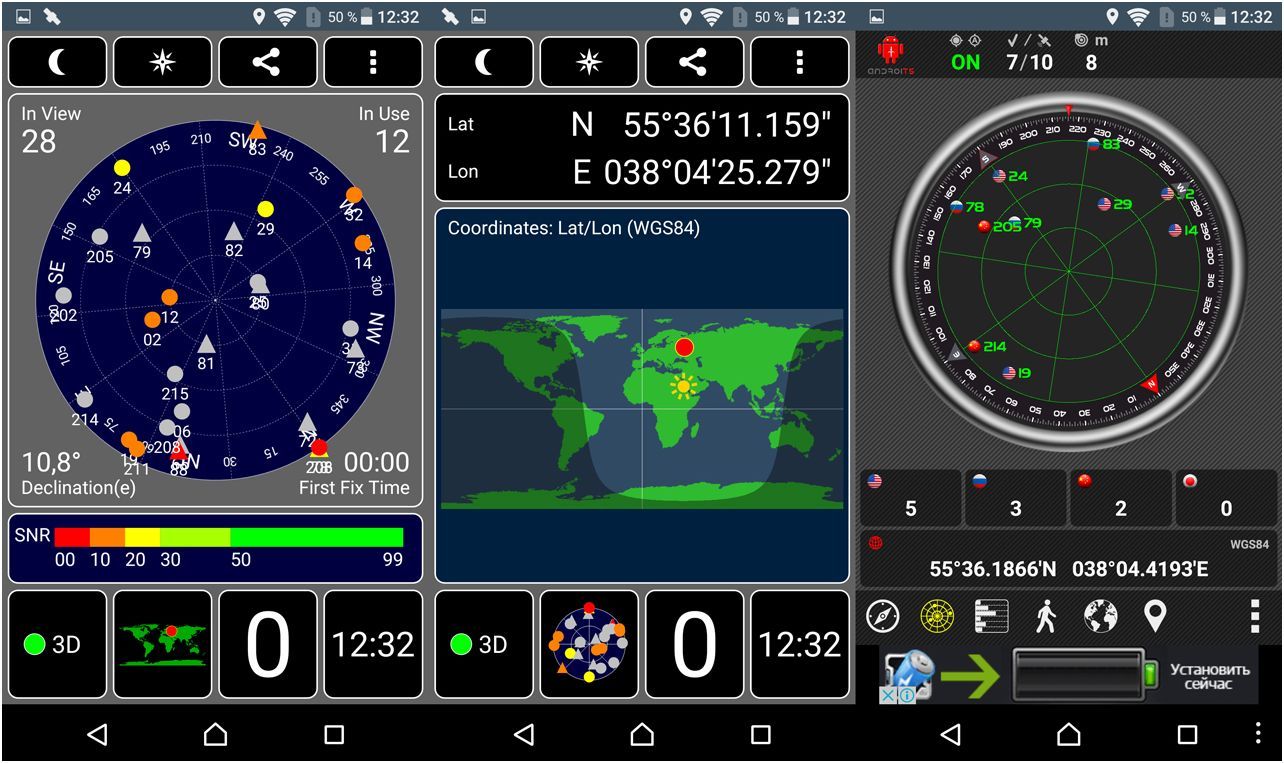Open three-dot overflow menu in left screen
This screenshot has width=1284, height=763.
click(373, 62)
